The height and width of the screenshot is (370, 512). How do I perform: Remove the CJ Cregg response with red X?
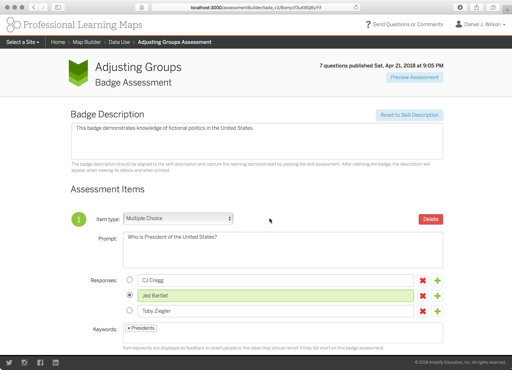pyautogui.click(x=423, y=281)
